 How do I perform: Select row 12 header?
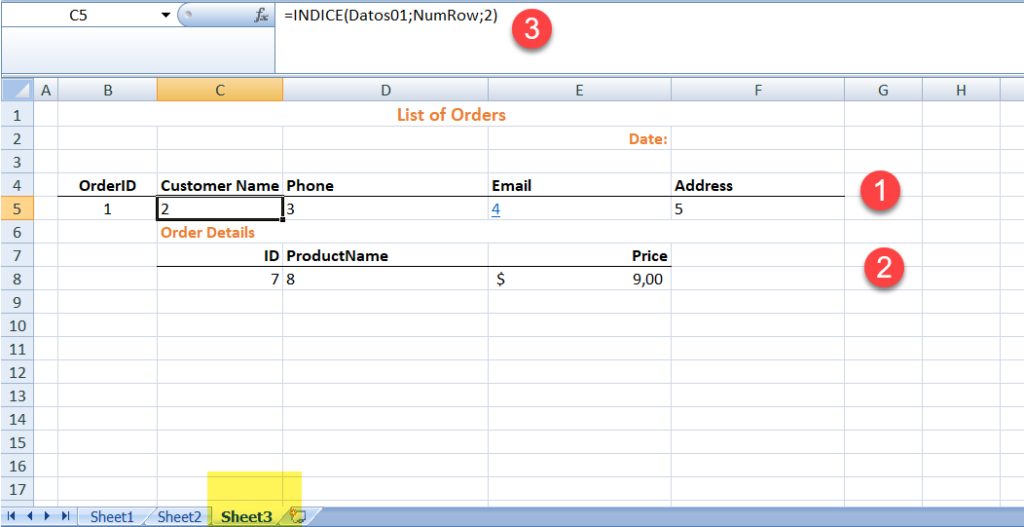[x=17, y=373]
